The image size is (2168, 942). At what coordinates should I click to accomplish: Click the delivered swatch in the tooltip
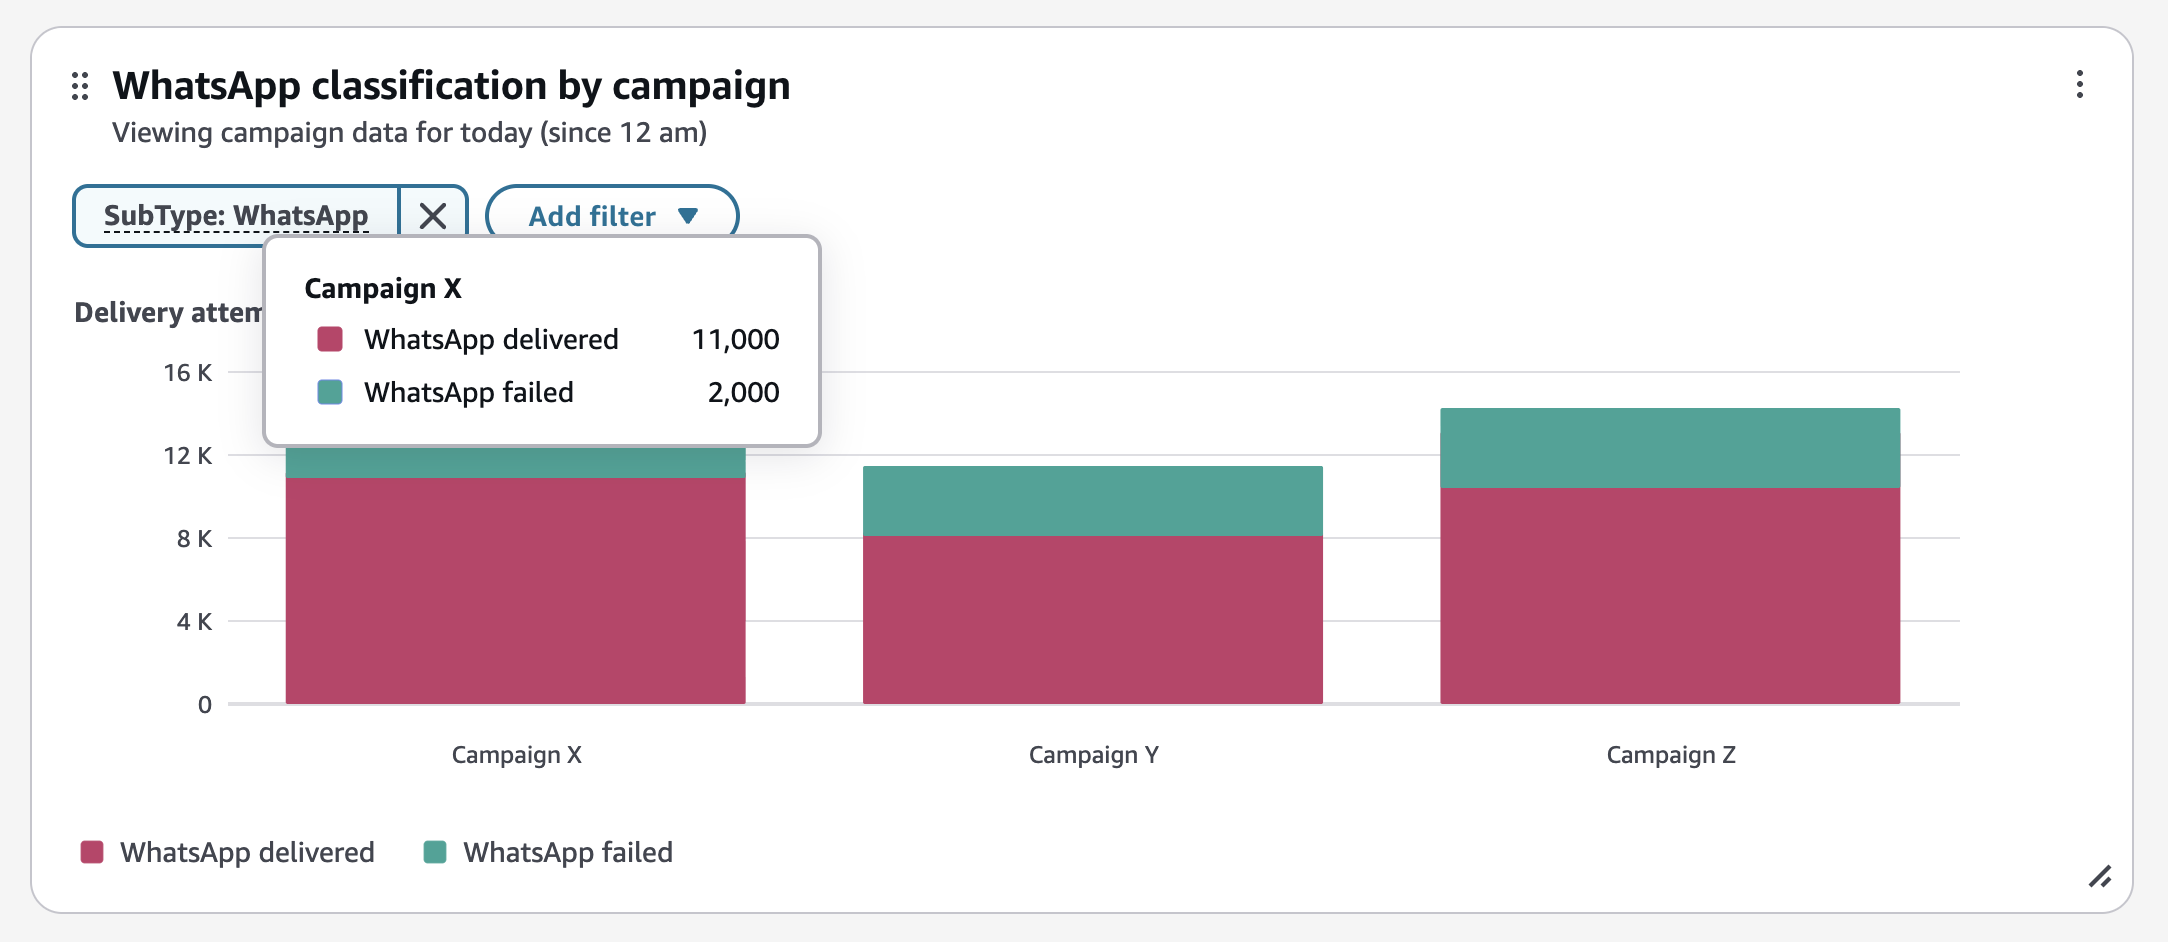(330, 339)
